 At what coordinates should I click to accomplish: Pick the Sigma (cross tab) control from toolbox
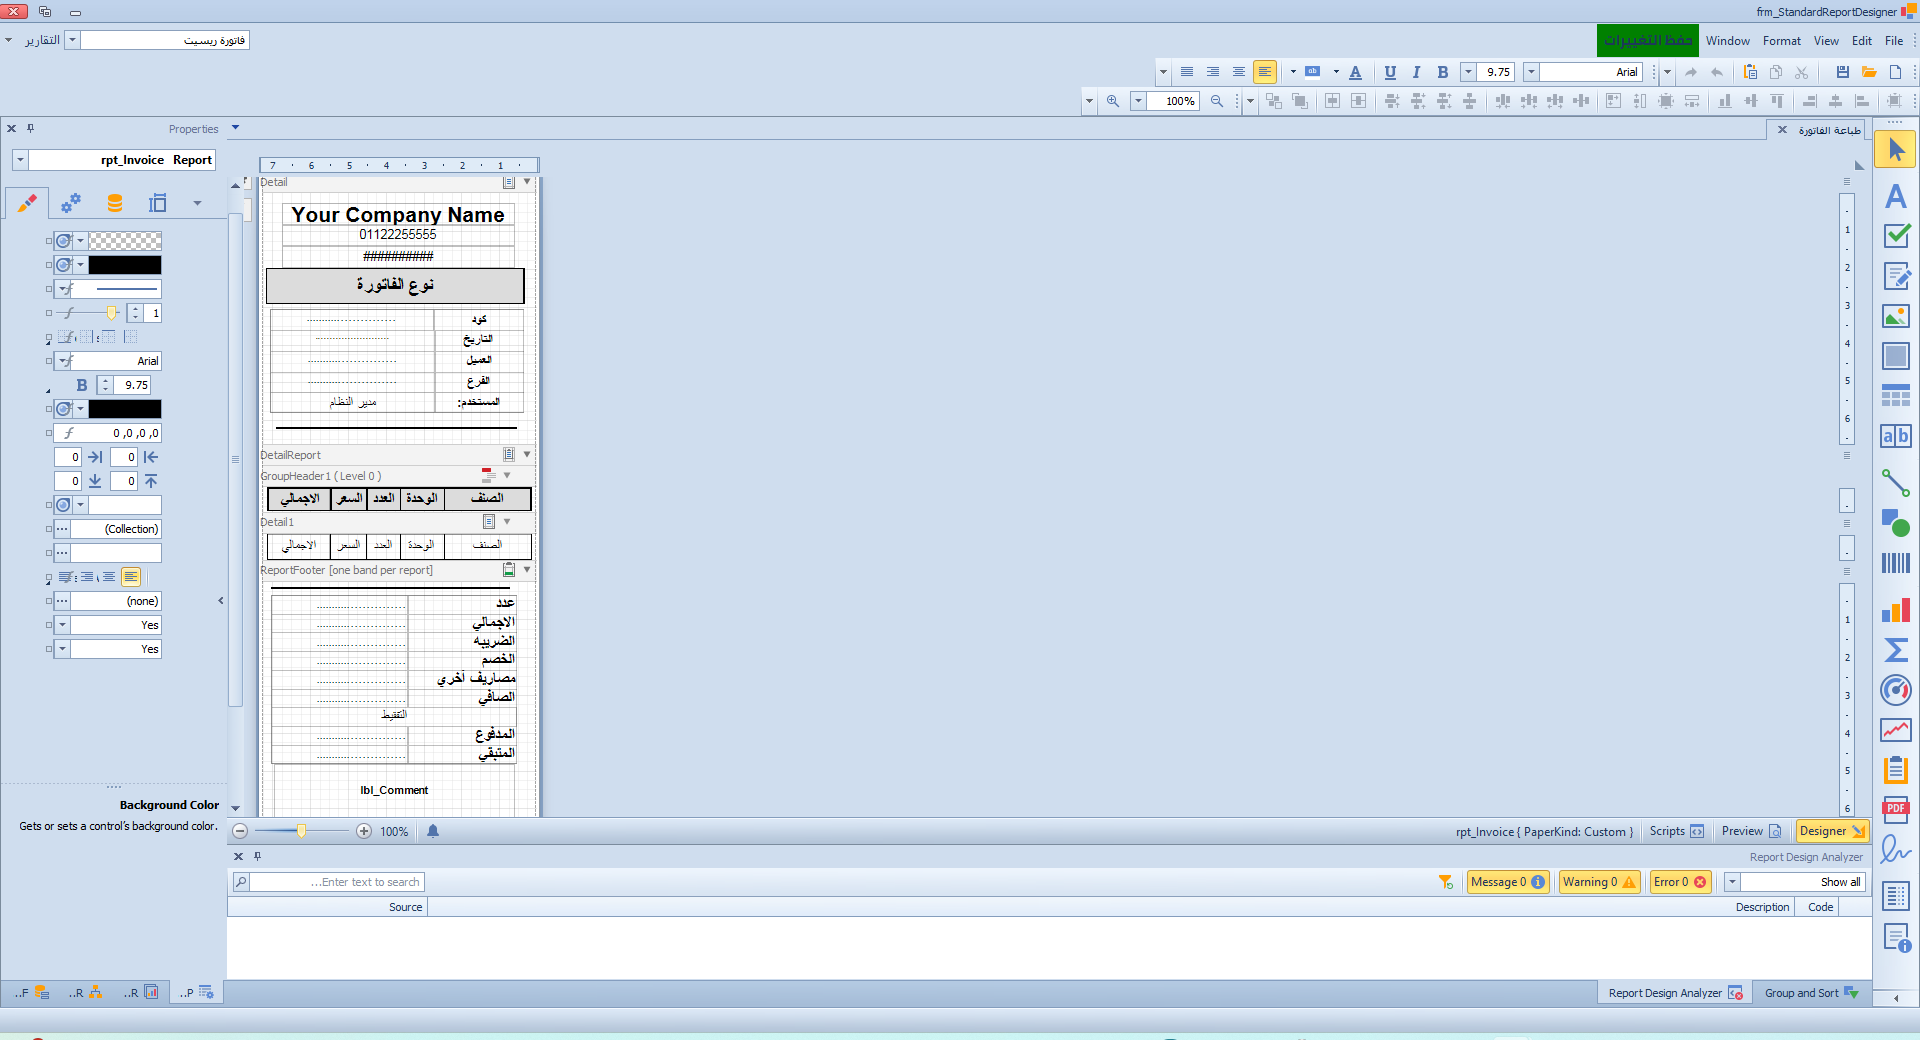pos(1895,650)
